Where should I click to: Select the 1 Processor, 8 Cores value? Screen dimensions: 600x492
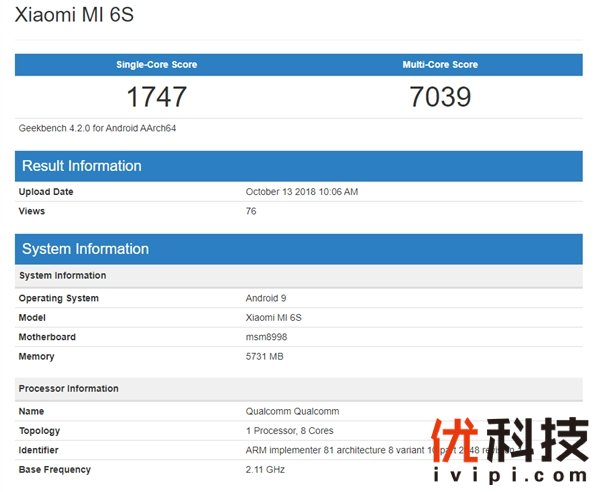290,431
